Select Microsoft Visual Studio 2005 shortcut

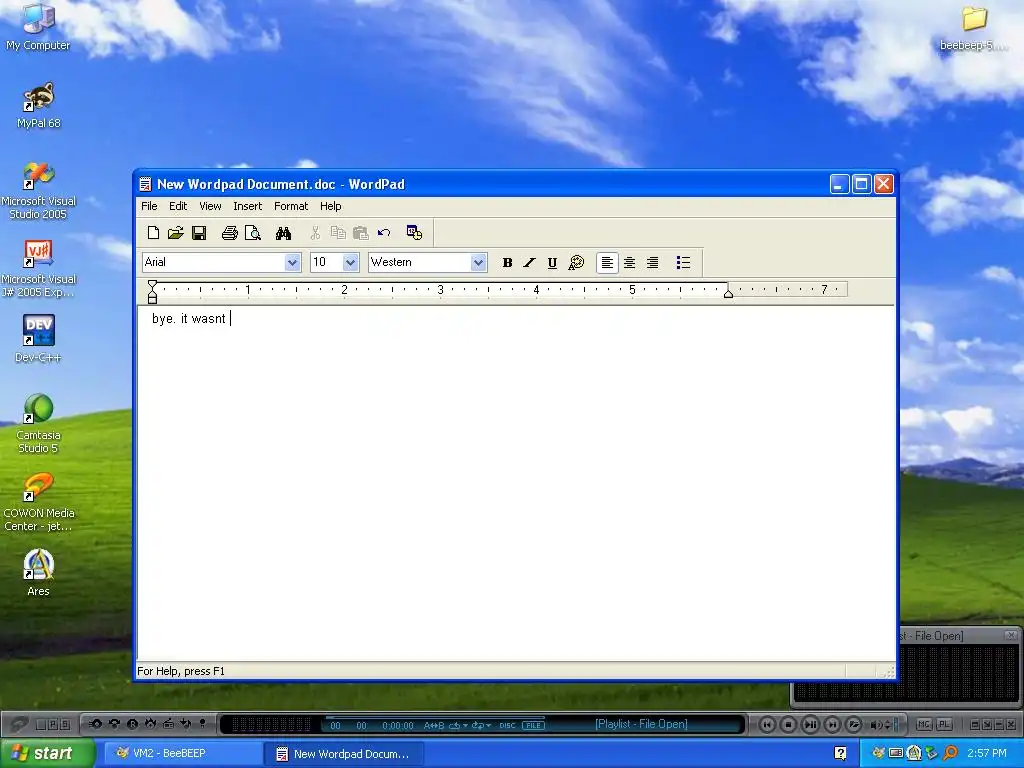click(38, 191)
